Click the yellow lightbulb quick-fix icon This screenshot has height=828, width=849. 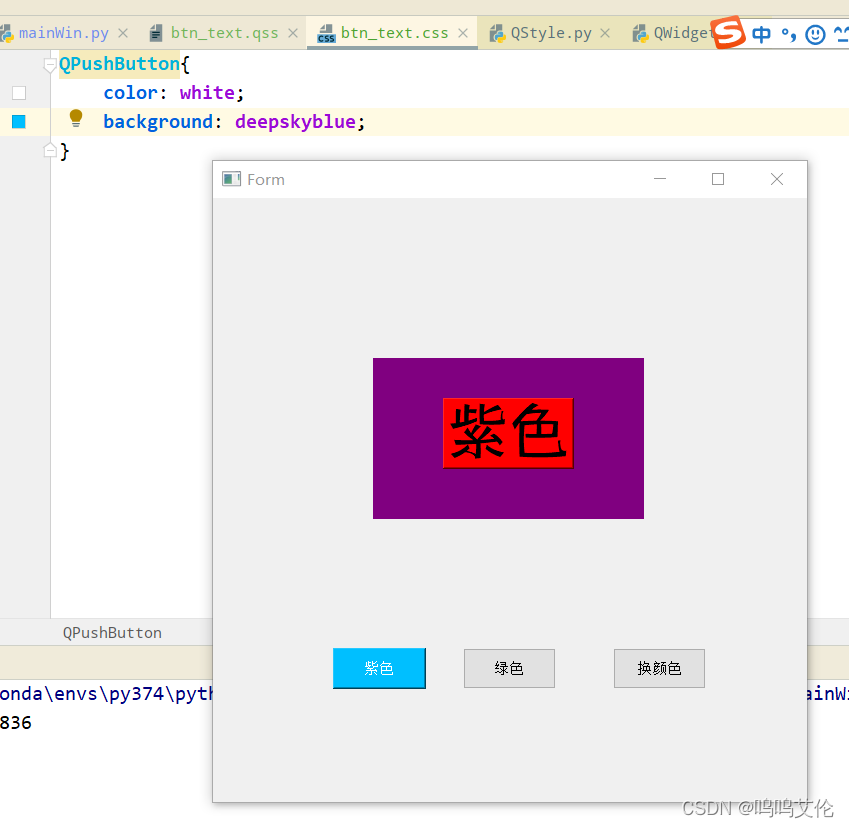(x=76, y=120)
